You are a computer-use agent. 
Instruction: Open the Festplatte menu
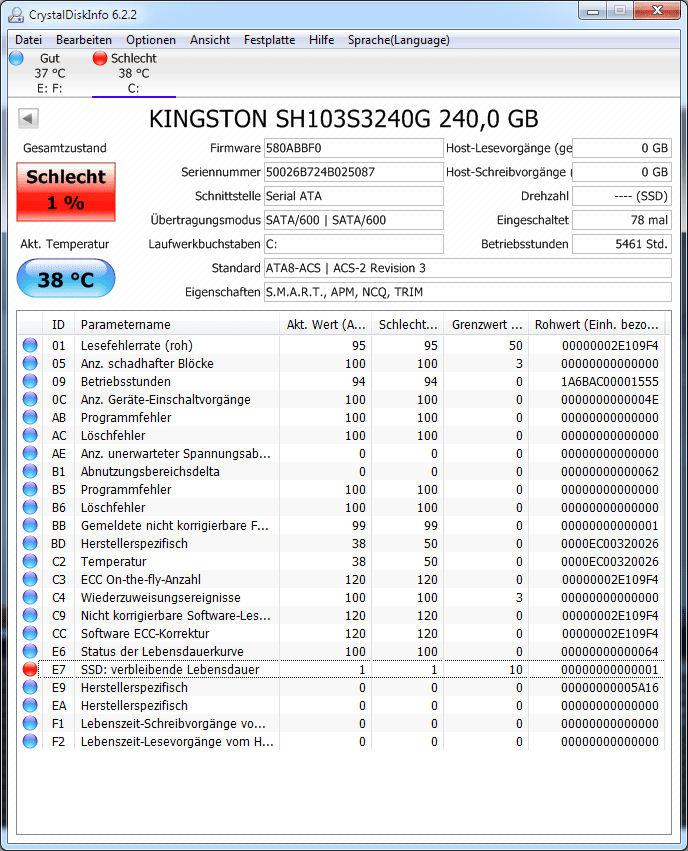pyautogui.click(x=269, y=40)
